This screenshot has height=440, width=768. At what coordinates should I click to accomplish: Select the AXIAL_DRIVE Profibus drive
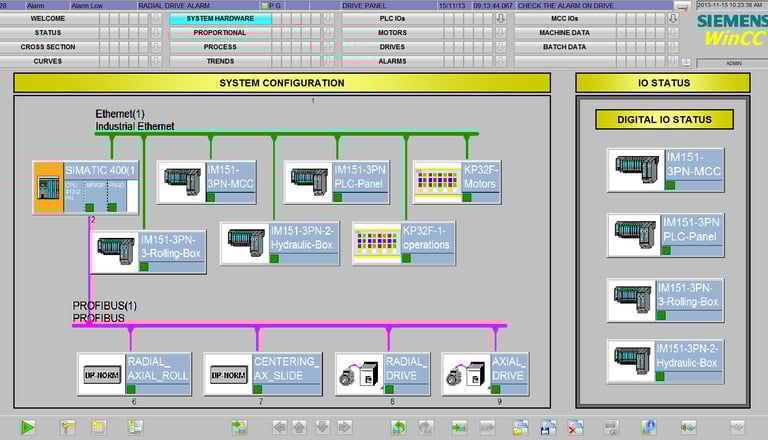click(x=485, y=374)
